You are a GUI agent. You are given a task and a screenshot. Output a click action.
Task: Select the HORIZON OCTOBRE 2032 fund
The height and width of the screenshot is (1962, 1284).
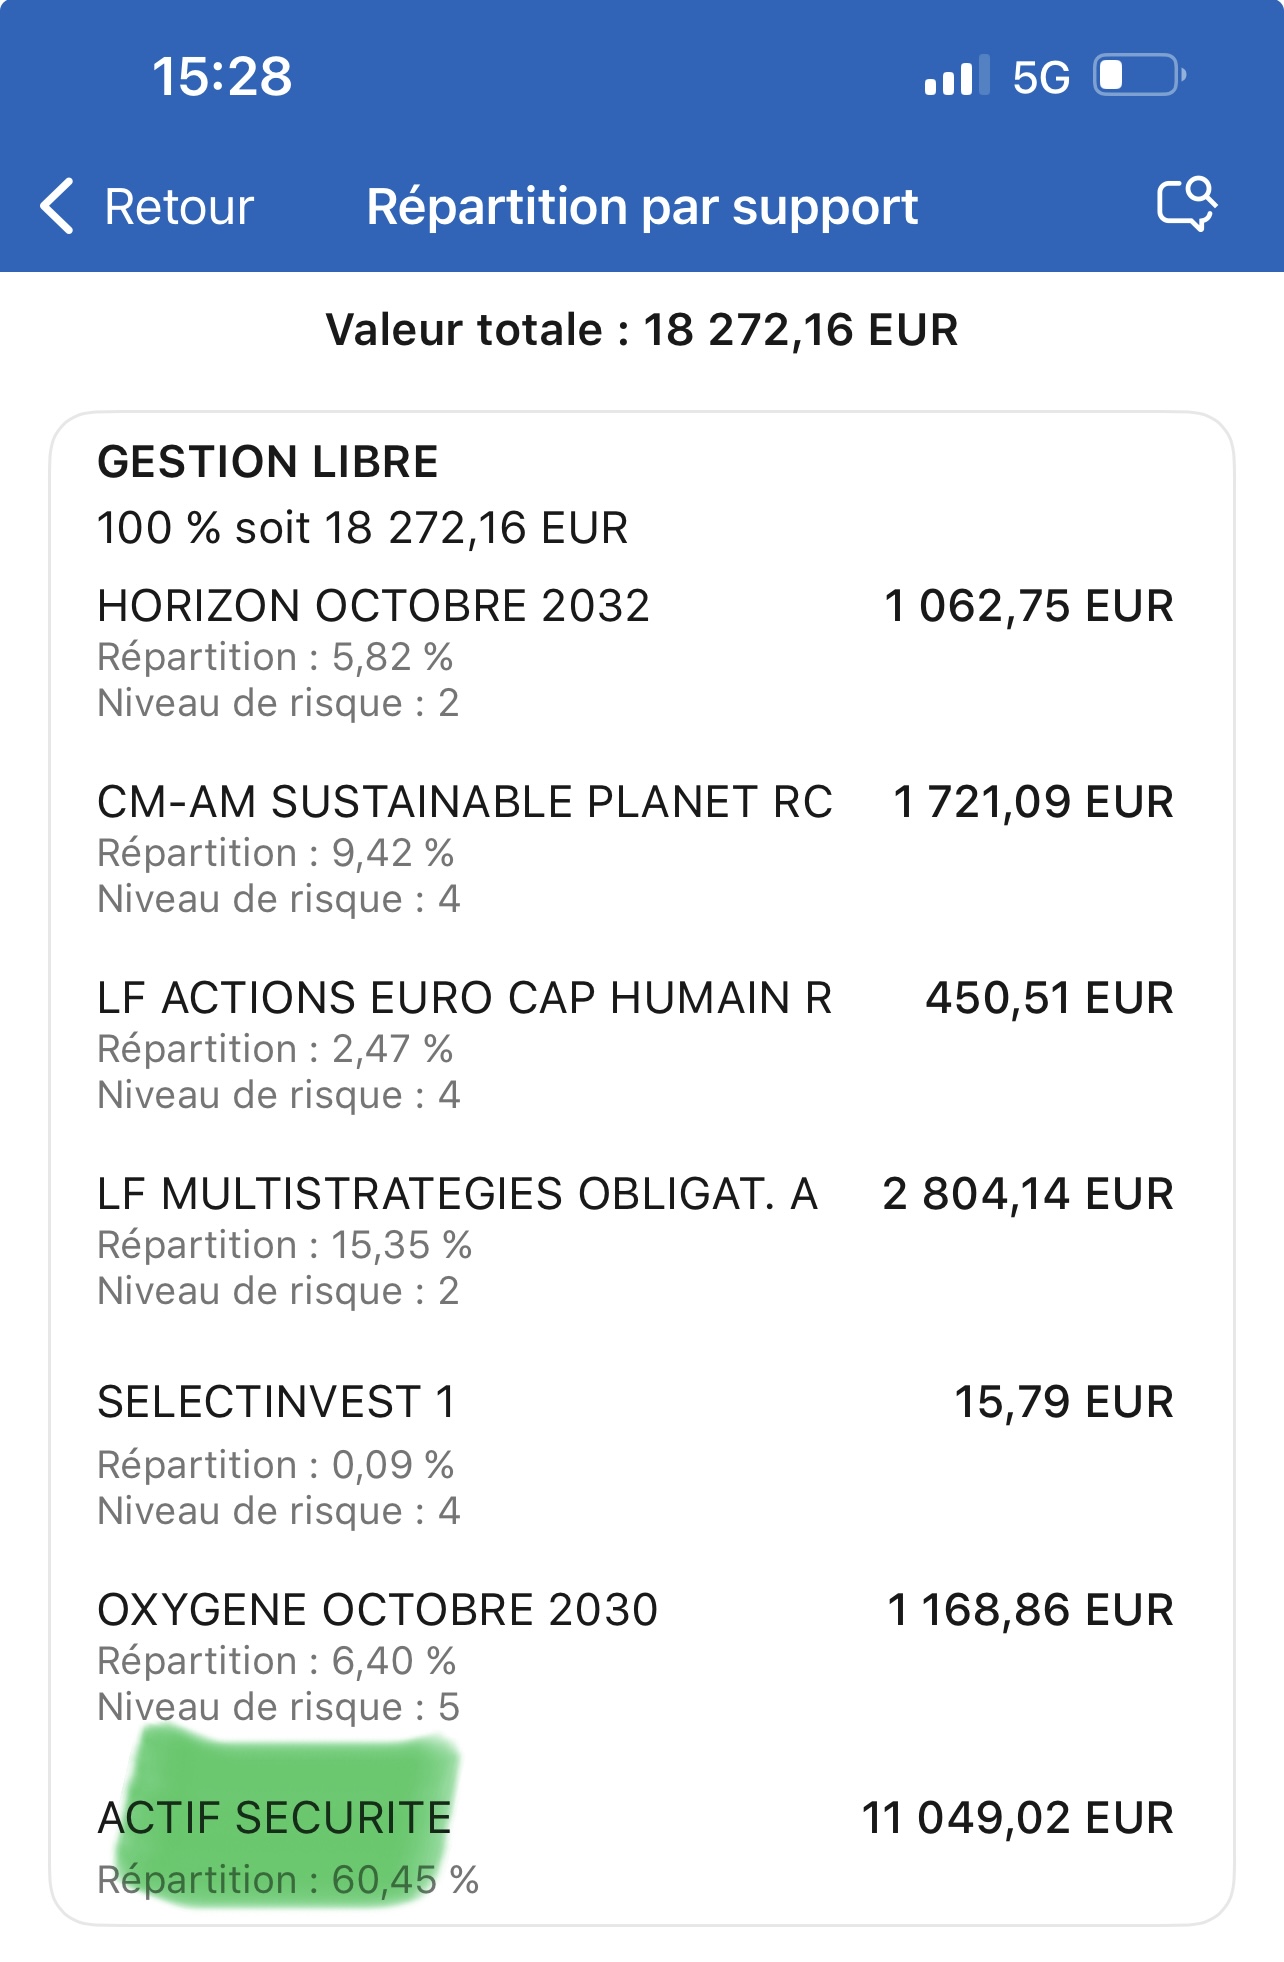[373, 606]
